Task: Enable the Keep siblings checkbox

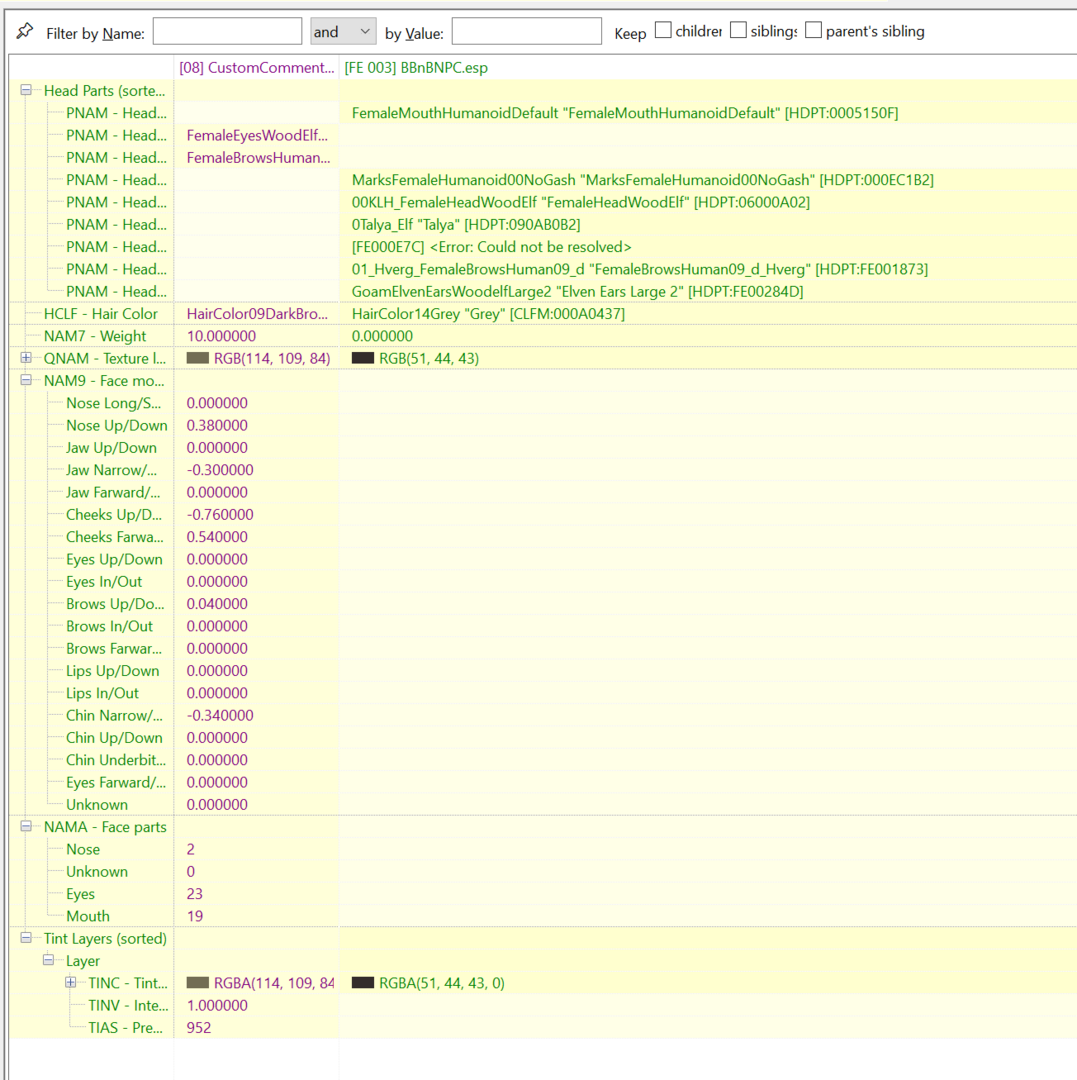Action: pyautogui.click(x=738, y=30)
